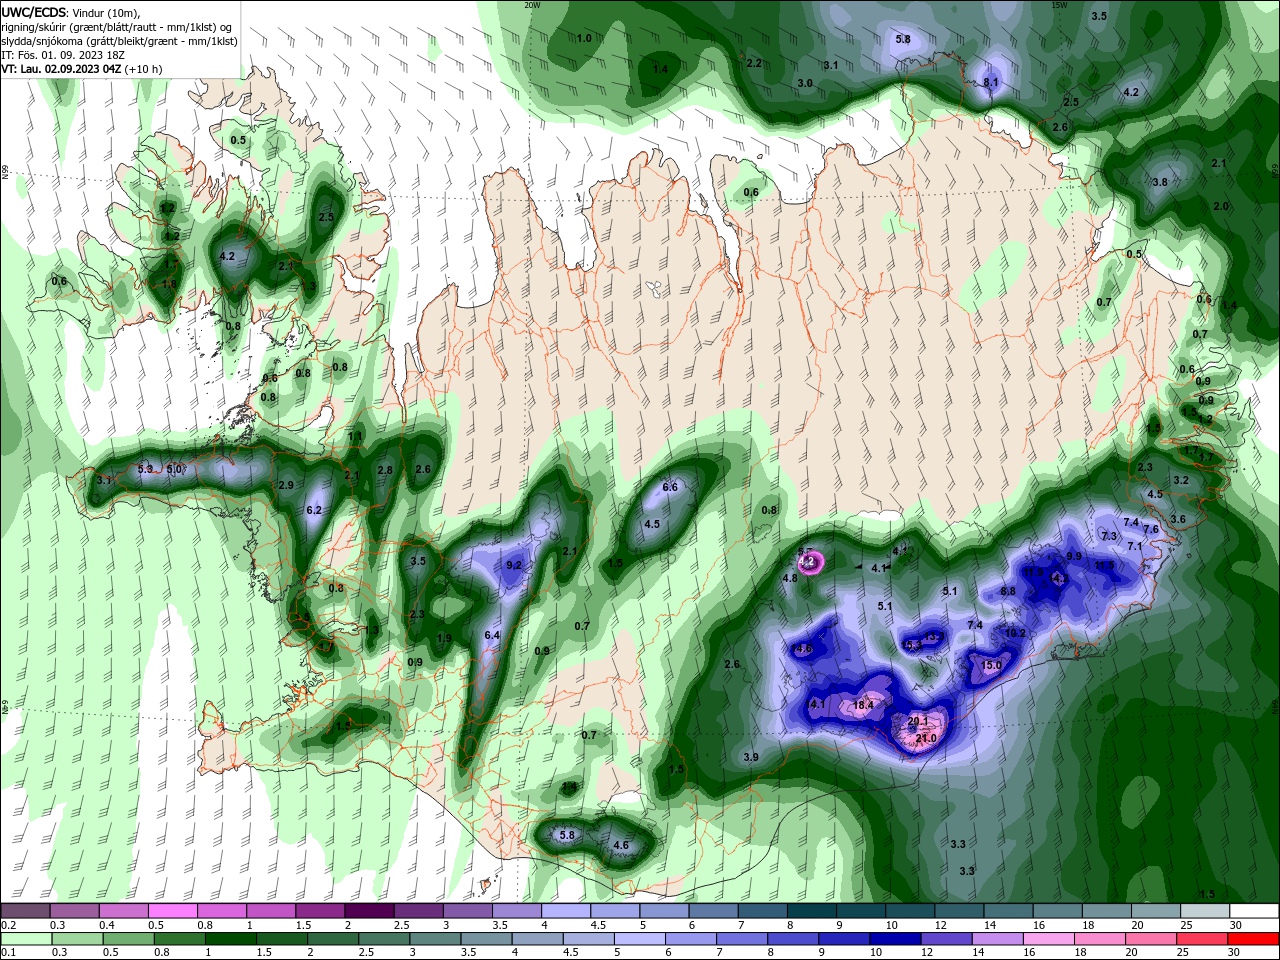The image size is (1280, 960).
Task: Click the 3.9 precipitation value
Action: click(x=751, y=757)
